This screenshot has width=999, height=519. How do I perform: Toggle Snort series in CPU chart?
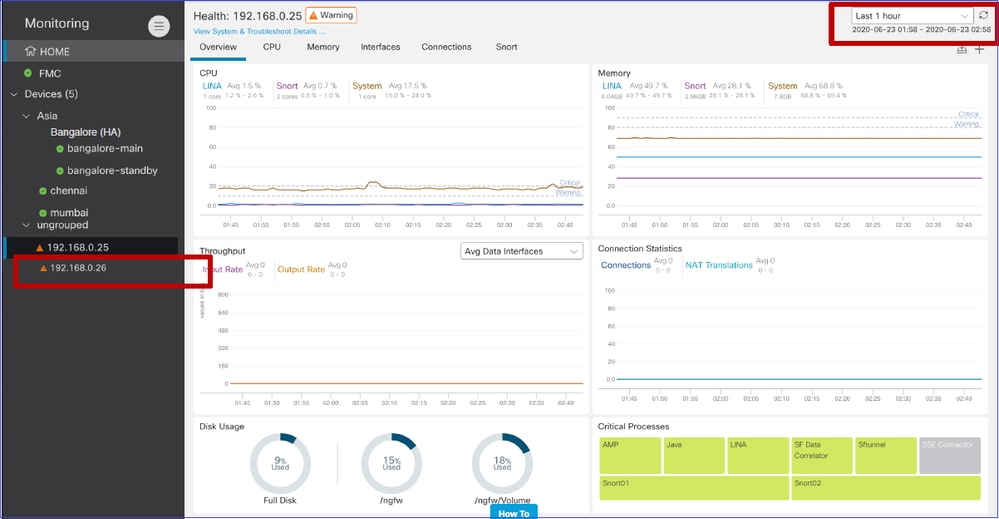(287, 86)
